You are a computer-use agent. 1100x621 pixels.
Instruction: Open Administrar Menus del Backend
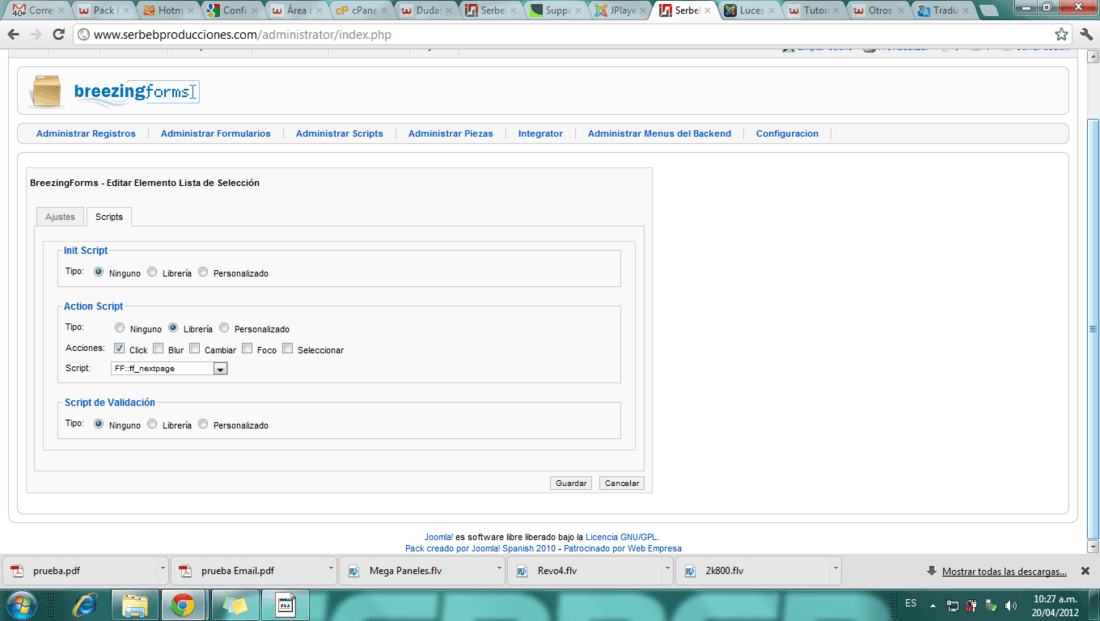tap(659, 133)
